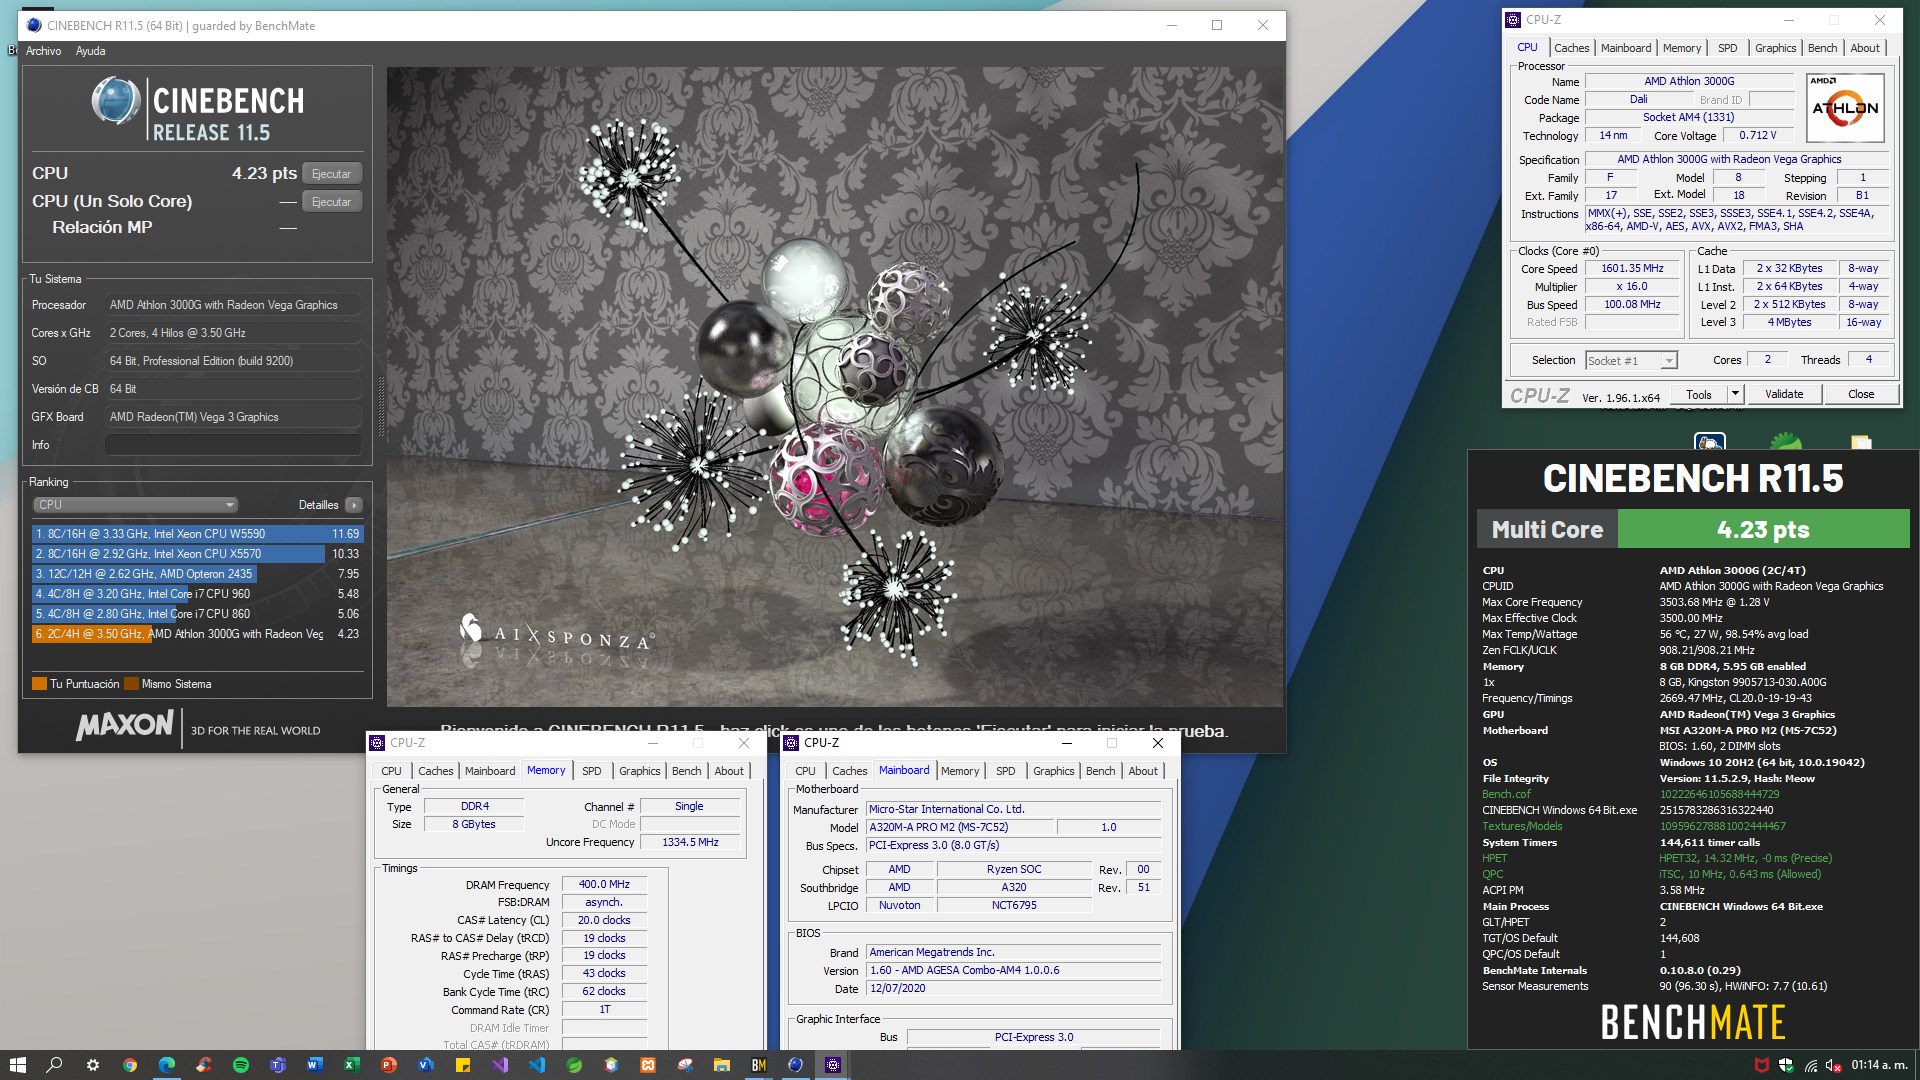Switch to BenchMate (BM) taskbar icon
The width and height of the screenshot is (1920, 1080).
758,1065
